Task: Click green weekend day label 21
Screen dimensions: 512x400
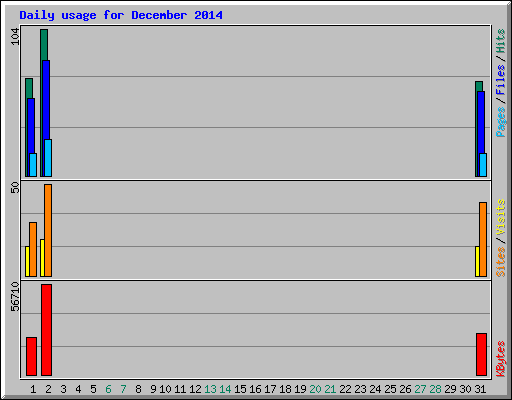Action: pyautogui.click(x=330, y=389)
